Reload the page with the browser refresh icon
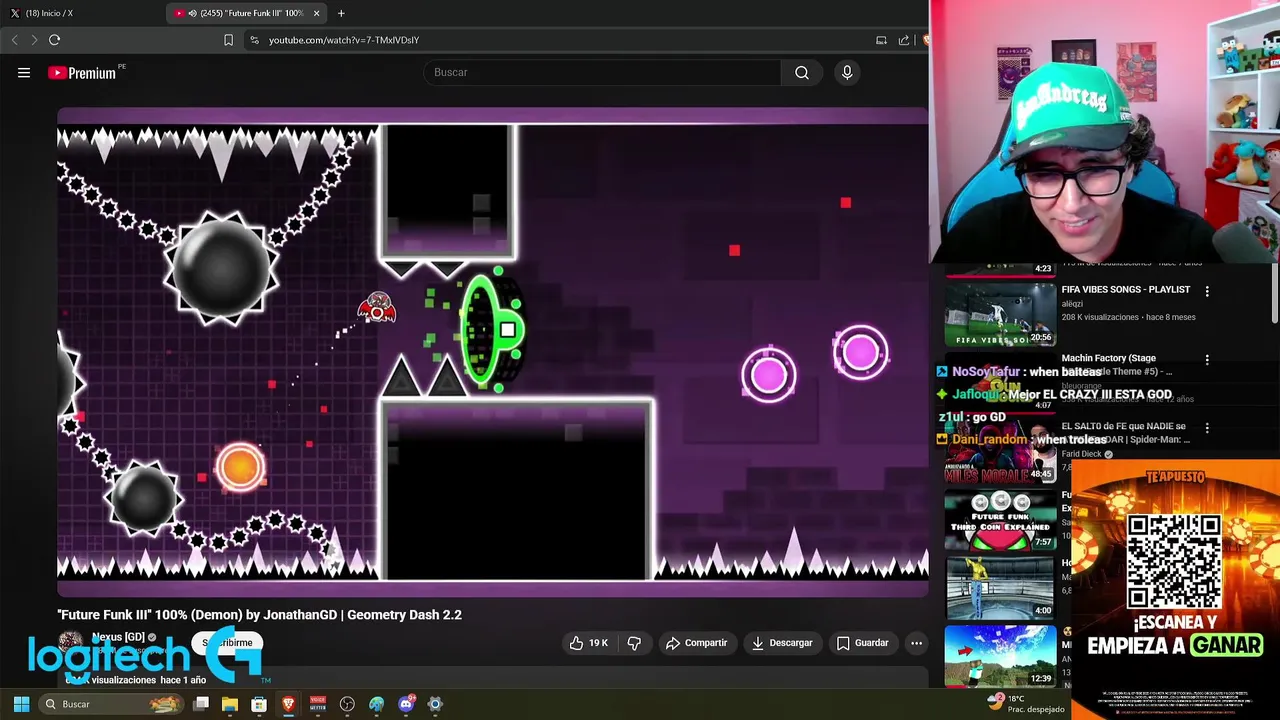This screenshot has width=1280, height=720. pos(54,40)
